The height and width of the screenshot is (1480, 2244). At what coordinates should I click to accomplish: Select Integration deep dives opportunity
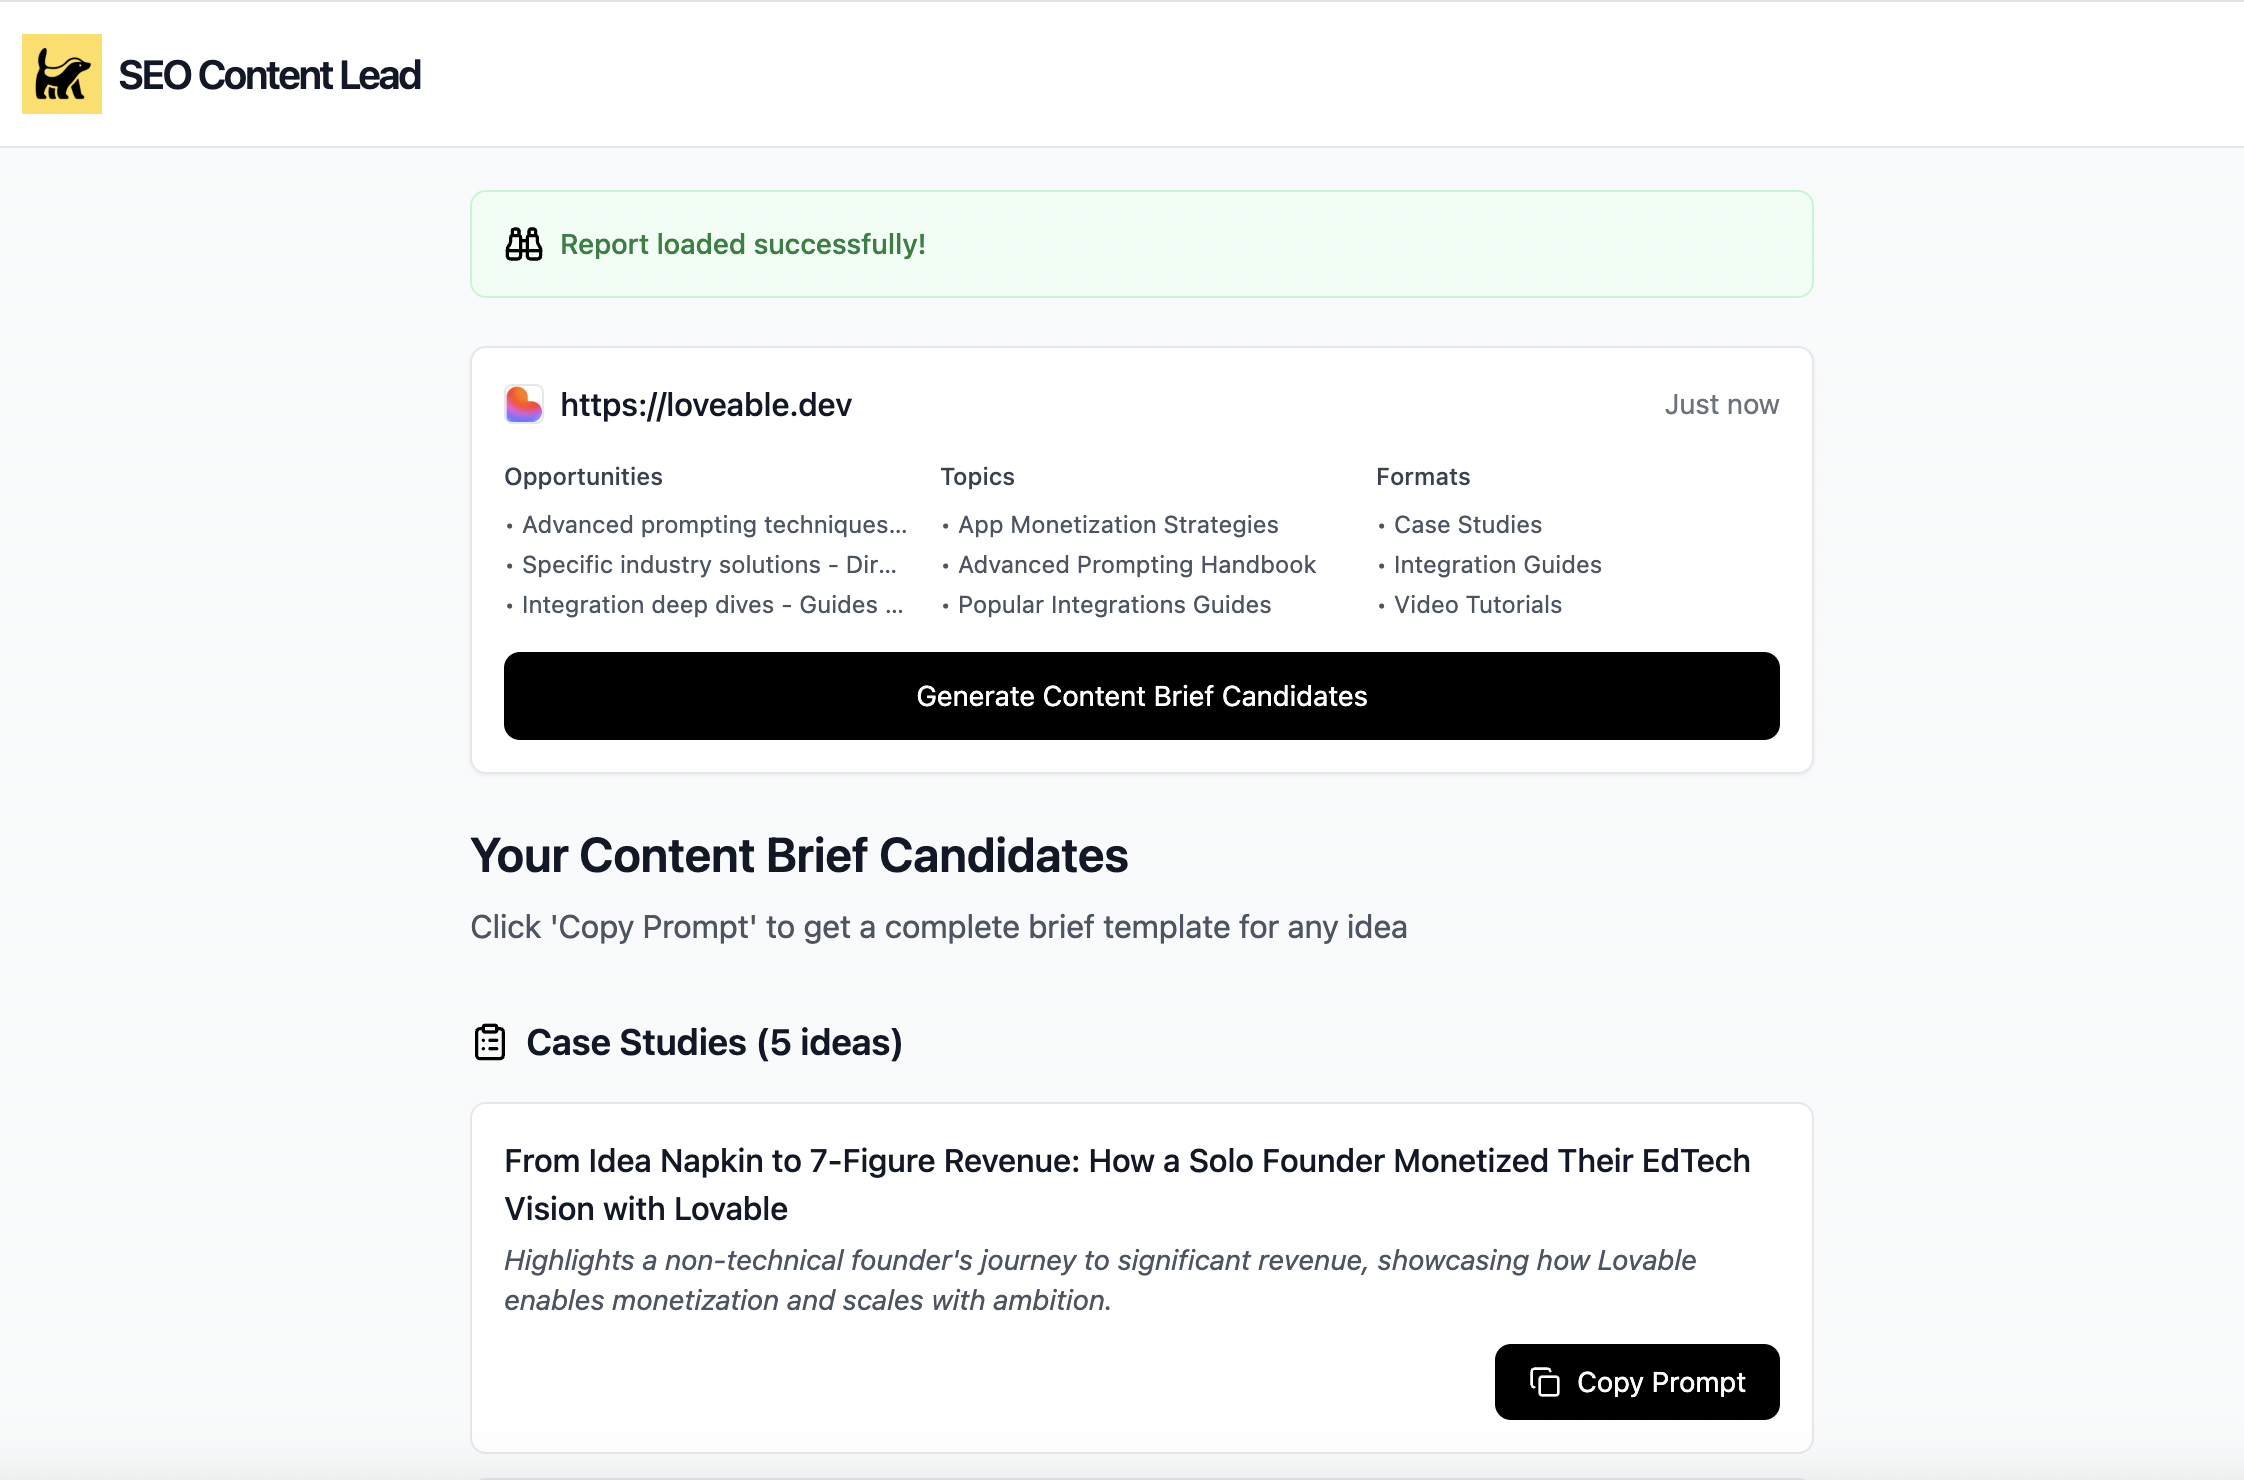point(712,604)
